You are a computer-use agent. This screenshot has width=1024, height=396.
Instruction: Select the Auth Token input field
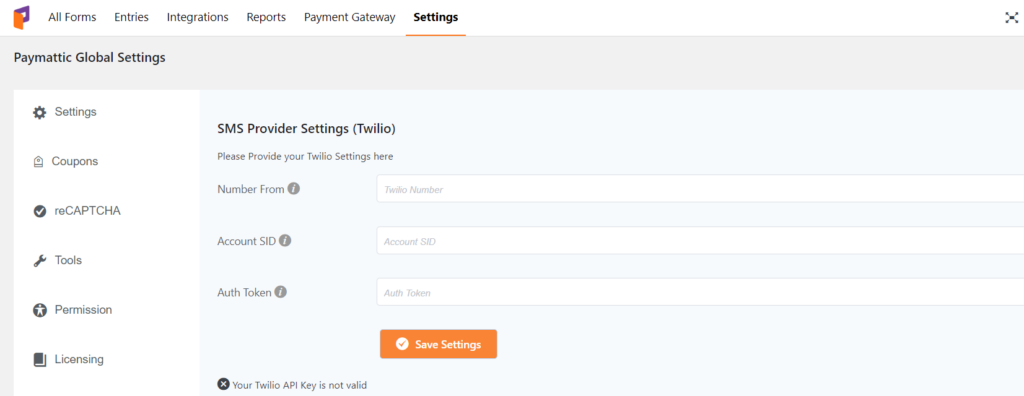coord(700,292)
